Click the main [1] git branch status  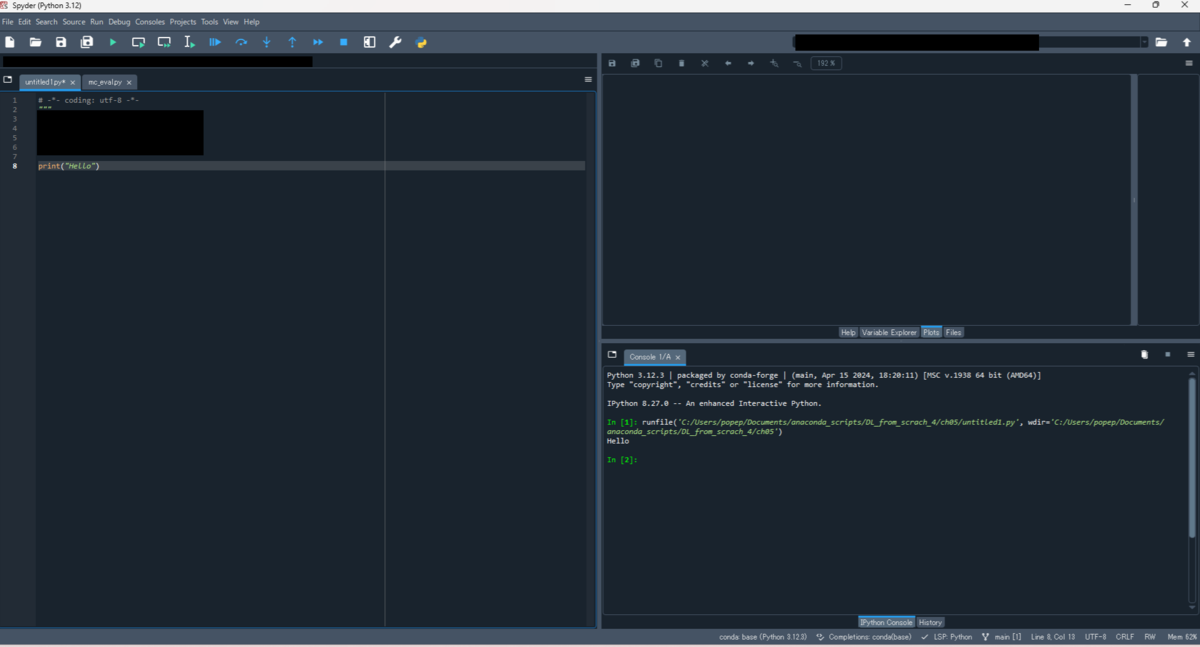pyautogui.click(x=1002, y=637)
